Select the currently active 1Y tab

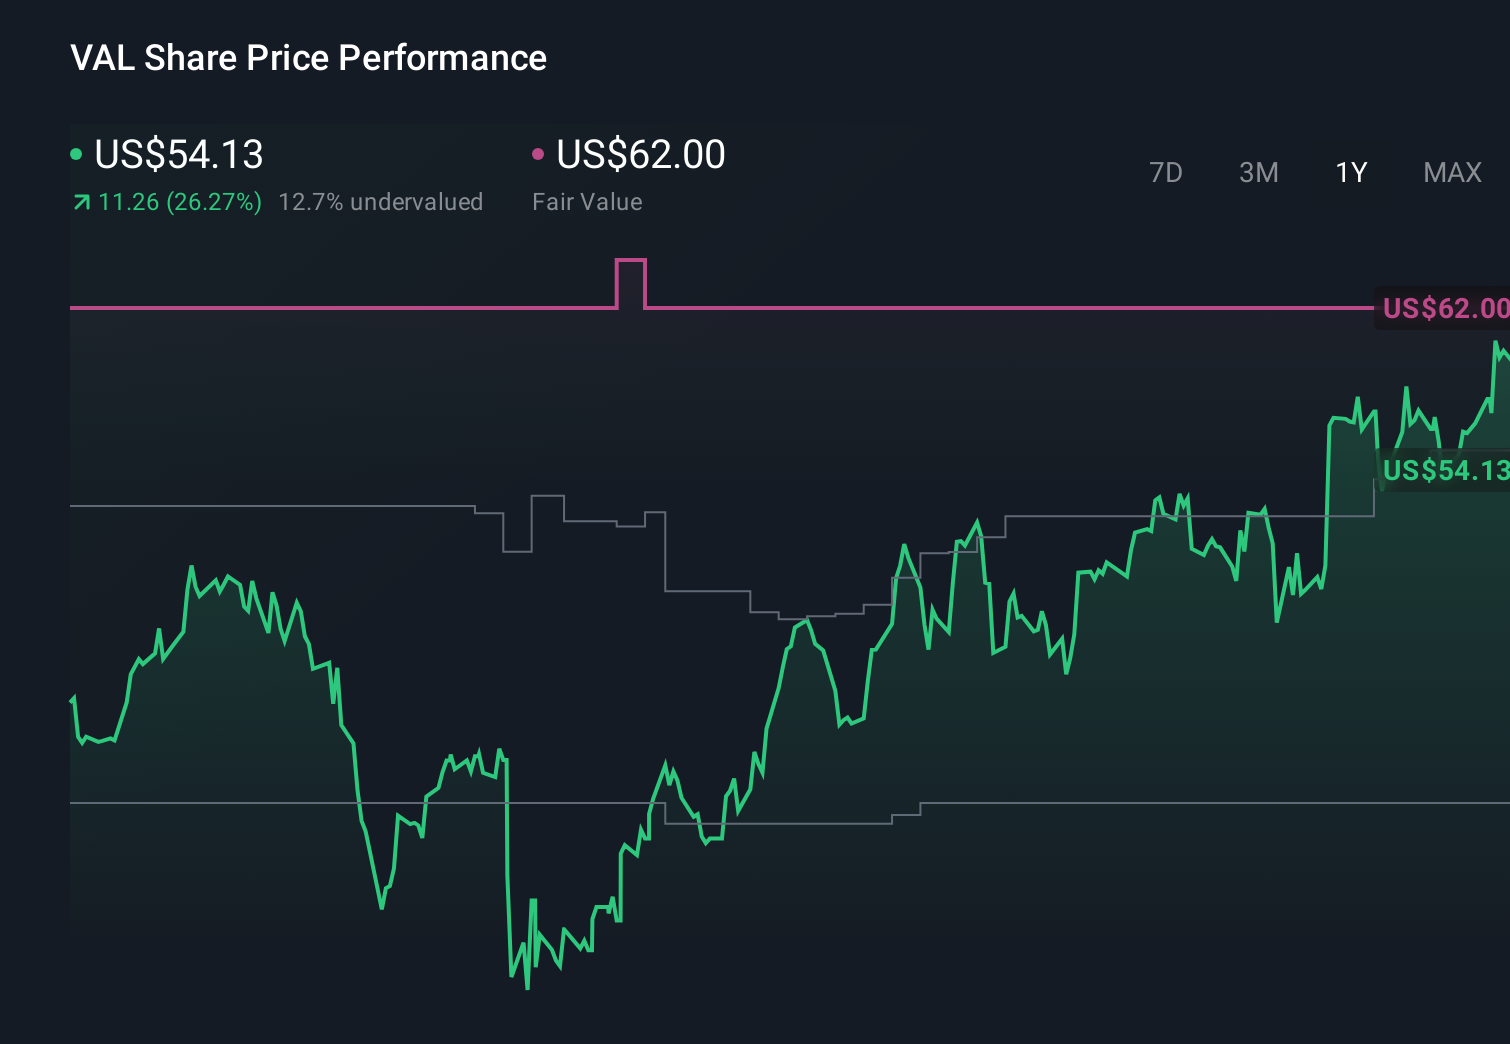[x=1350, y=172]
